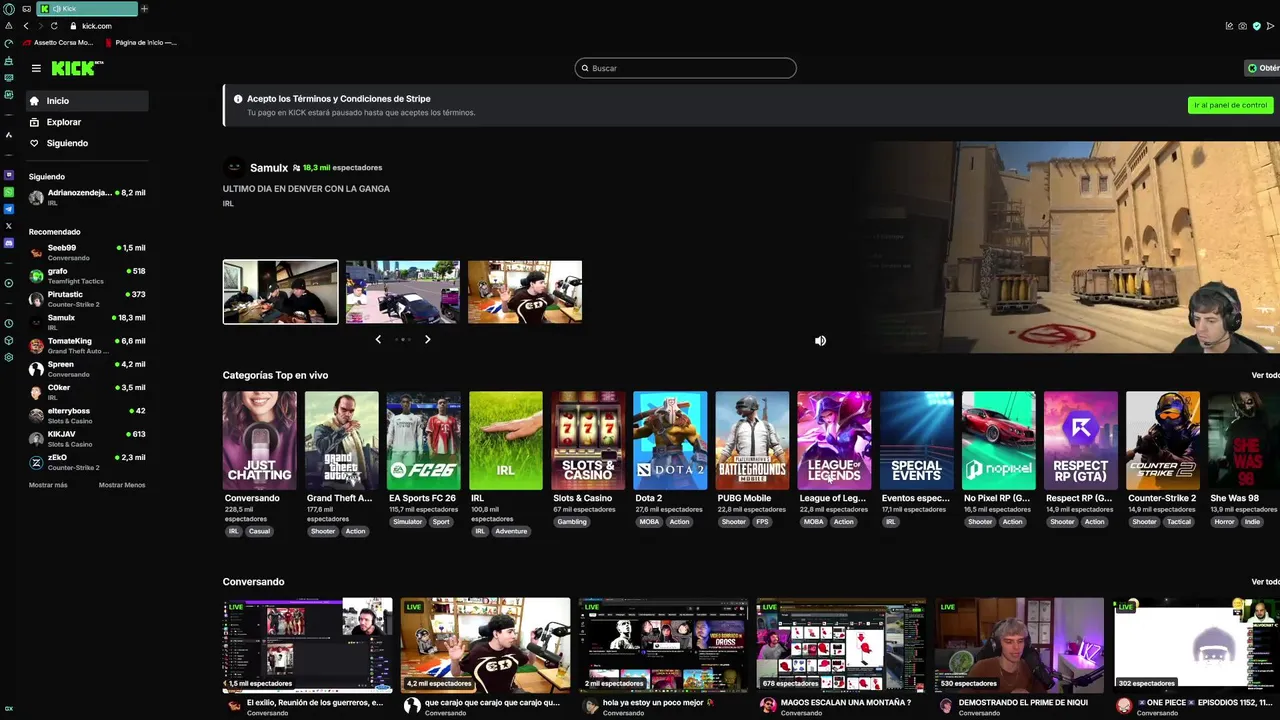
Task: Open recommended channel Seeb99
Action: coord(87,252)
